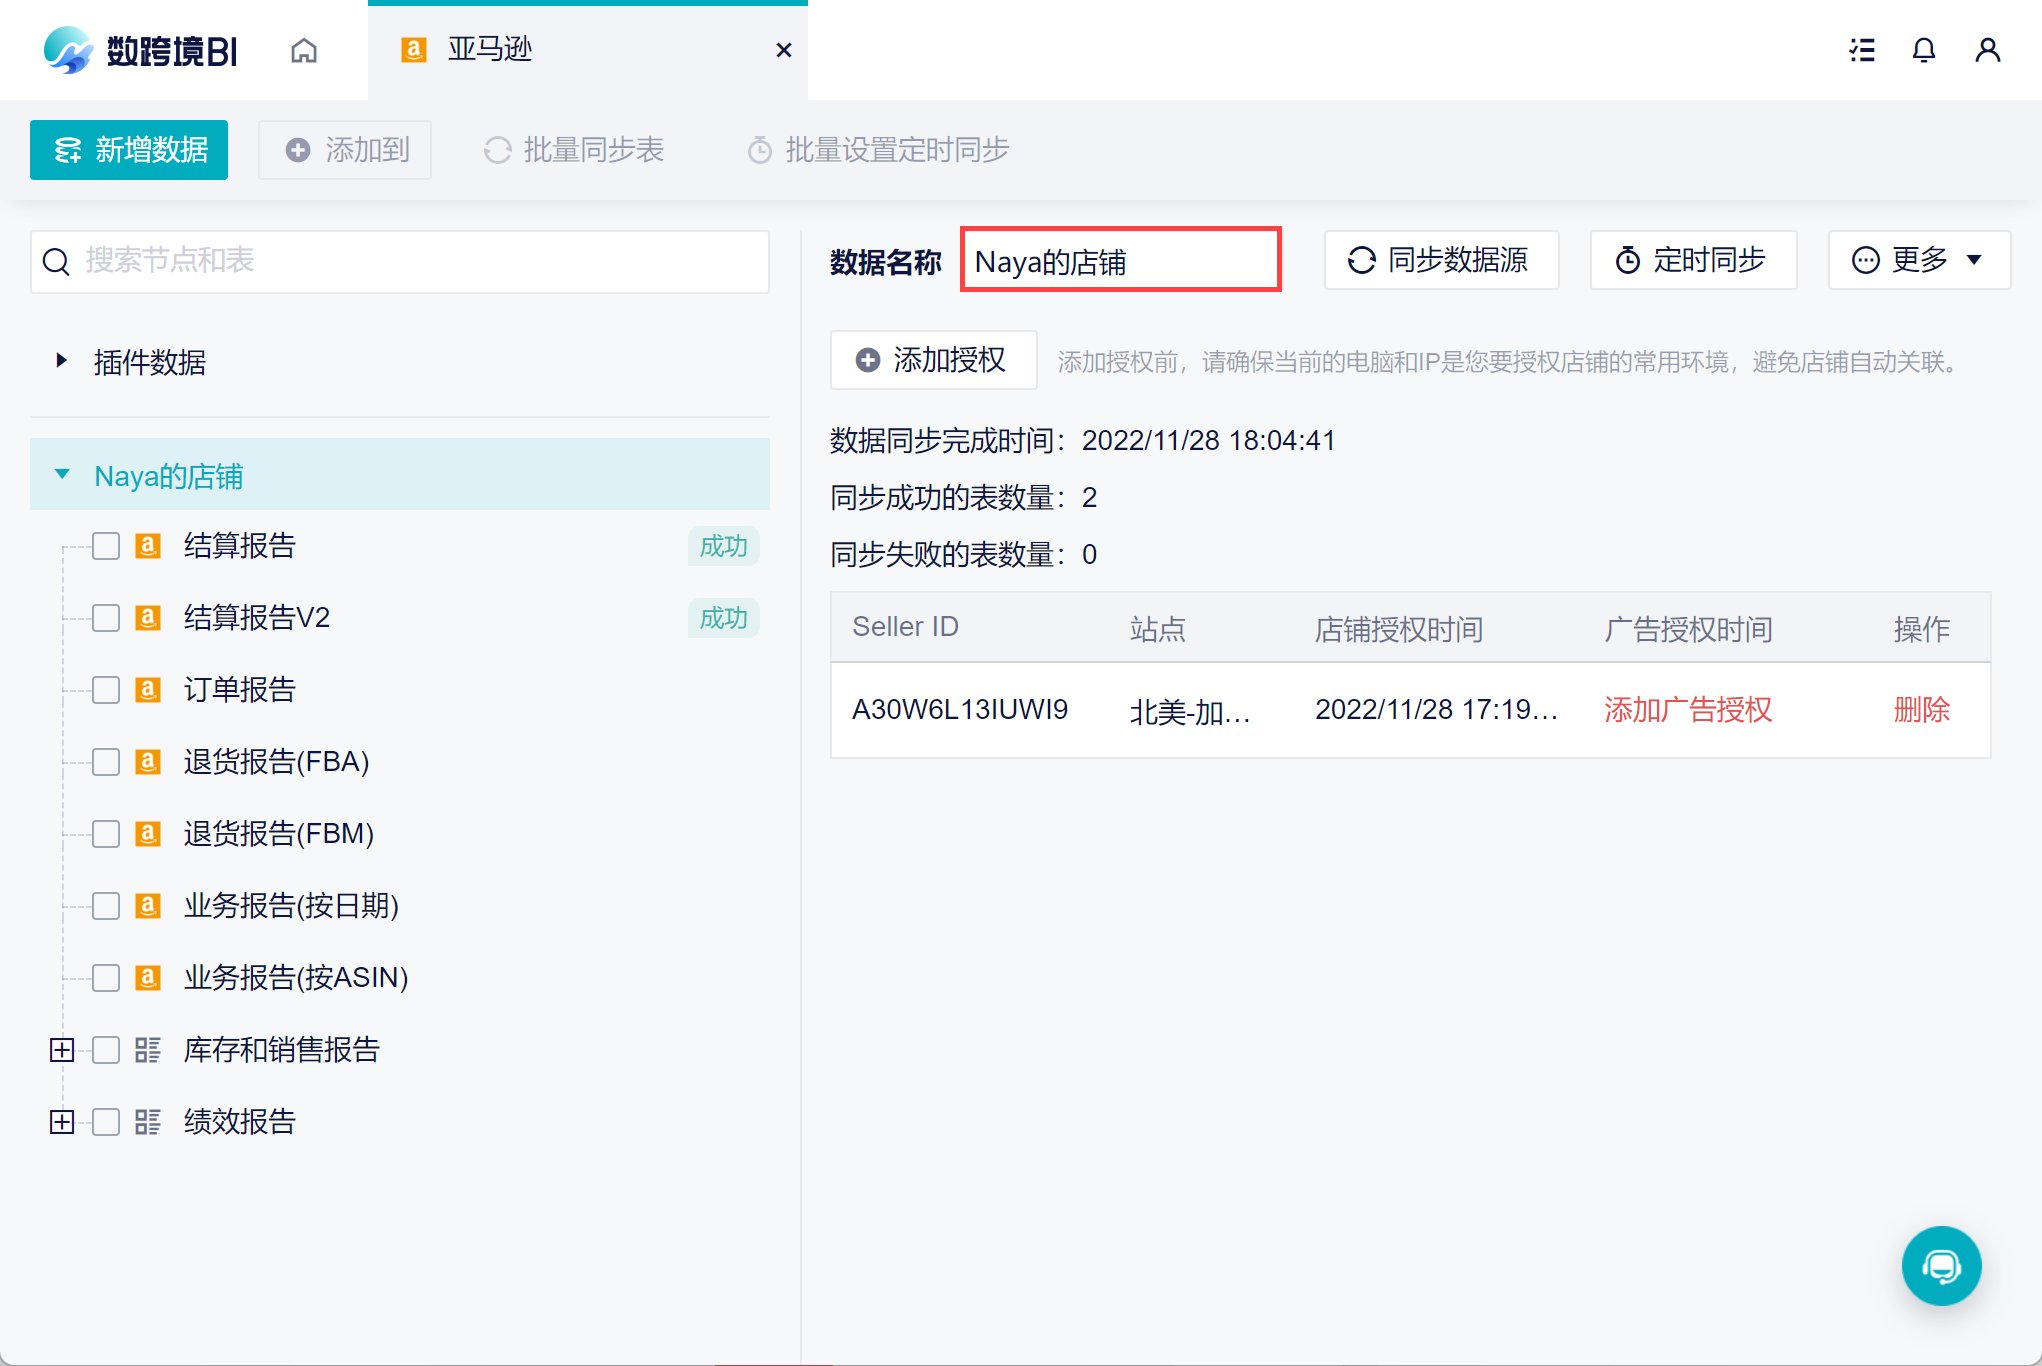2042x1366 pixels.
Task: Click the 同步数据源 button
Action: coord(1441,260)
